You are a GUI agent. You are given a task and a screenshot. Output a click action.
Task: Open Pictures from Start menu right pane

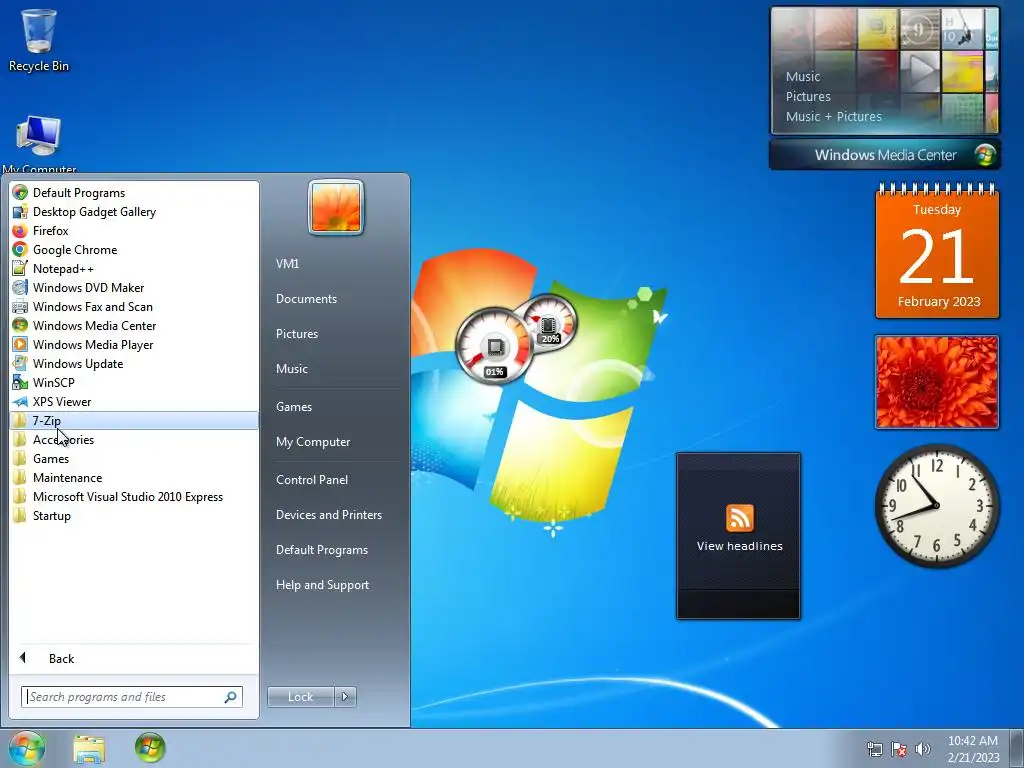tap(296, 334)
